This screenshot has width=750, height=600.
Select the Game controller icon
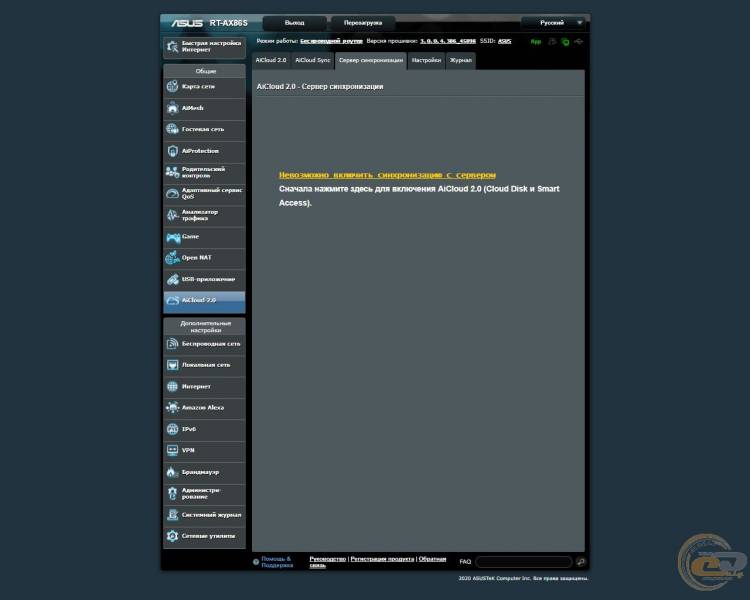172,237
